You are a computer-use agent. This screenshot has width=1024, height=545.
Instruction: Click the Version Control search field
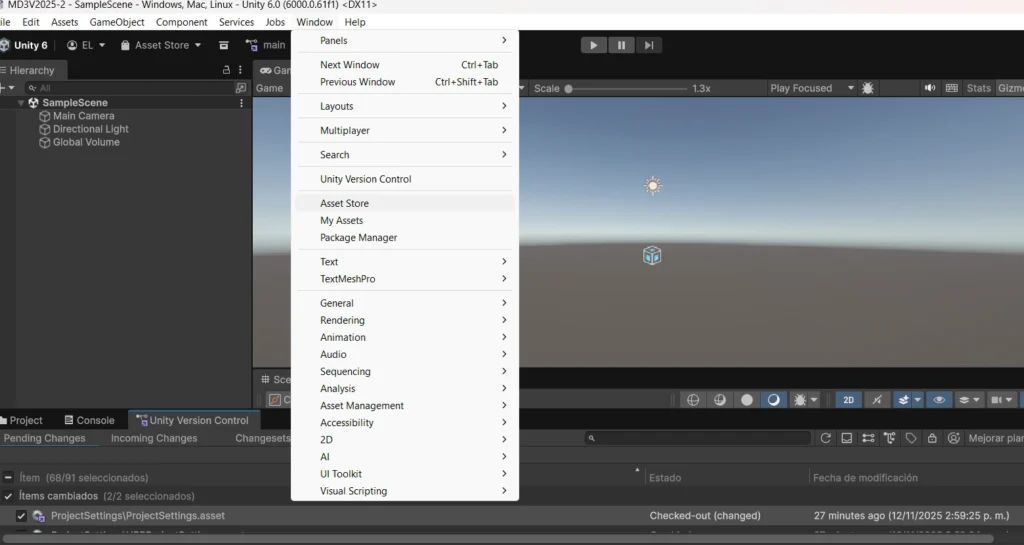click(698, 438)
